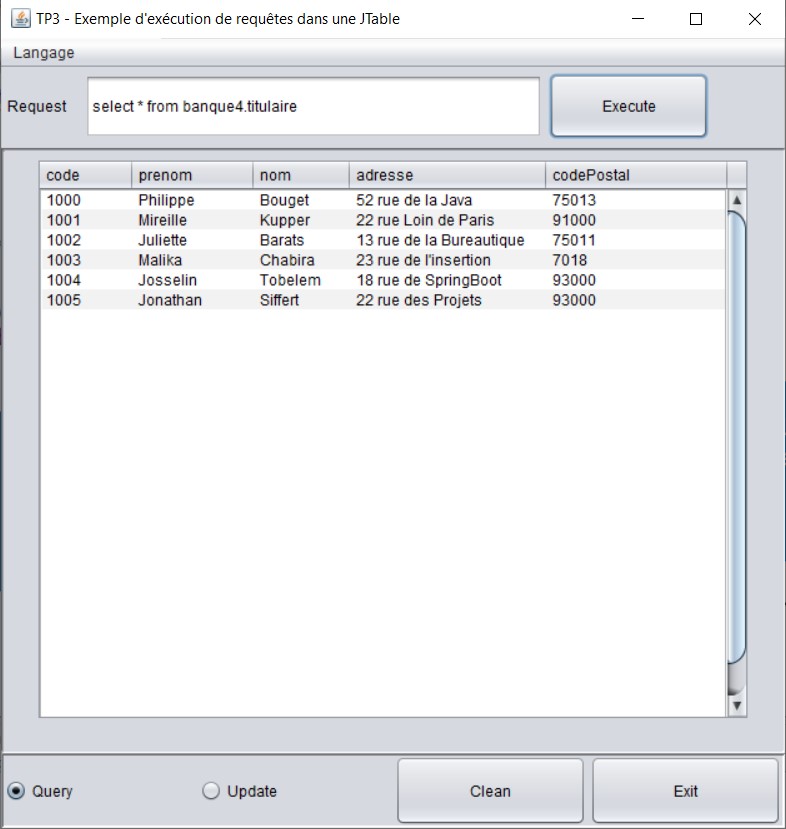Click the scrollbar up arrow in table
This screenshot has height=829, width=786.
[737, 200]
